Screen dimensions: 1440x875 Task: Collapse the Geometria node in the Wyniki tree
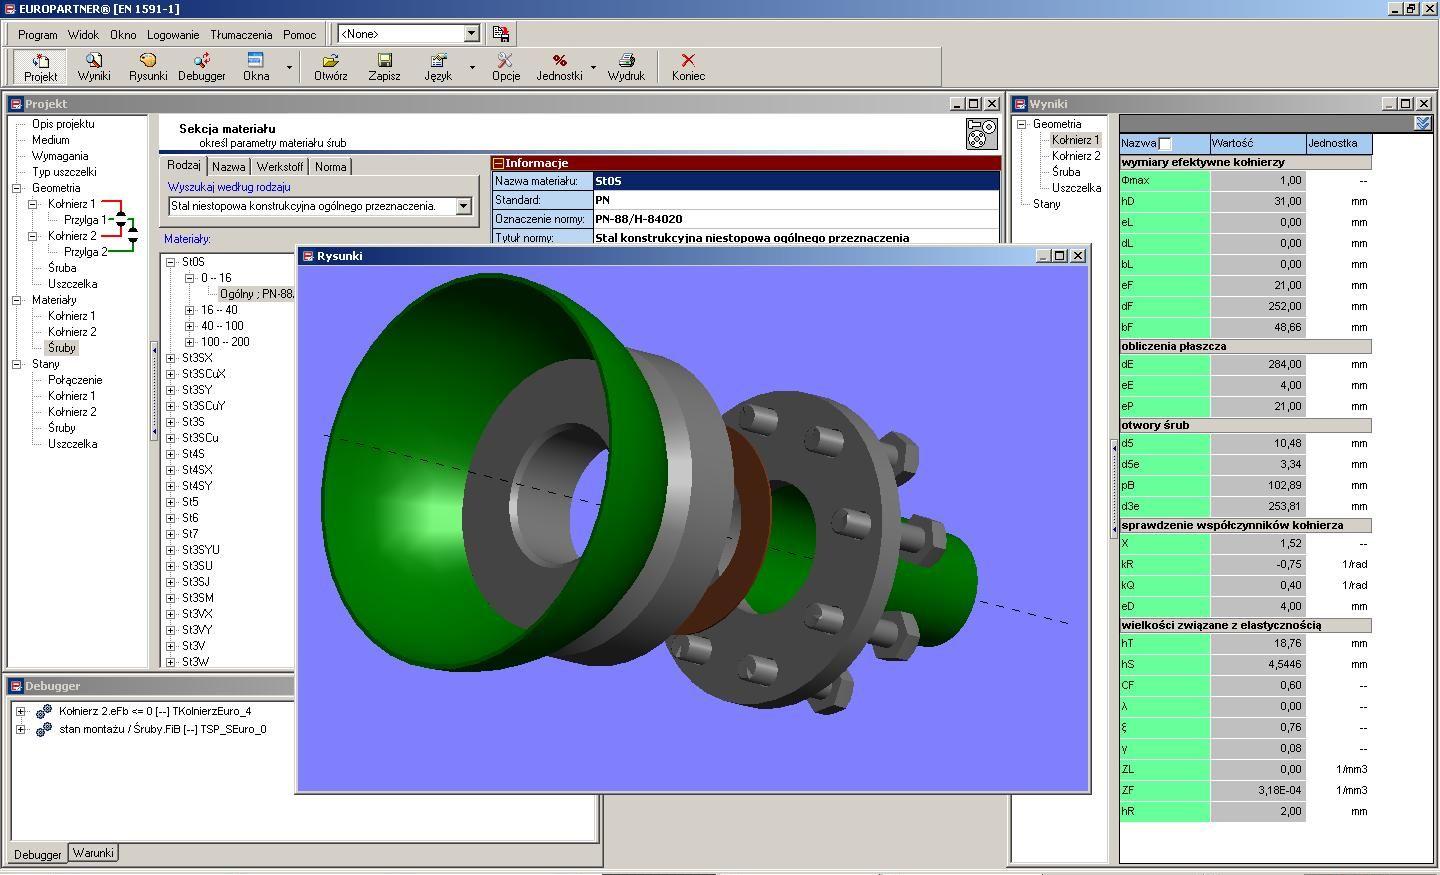click(1022, 124)
